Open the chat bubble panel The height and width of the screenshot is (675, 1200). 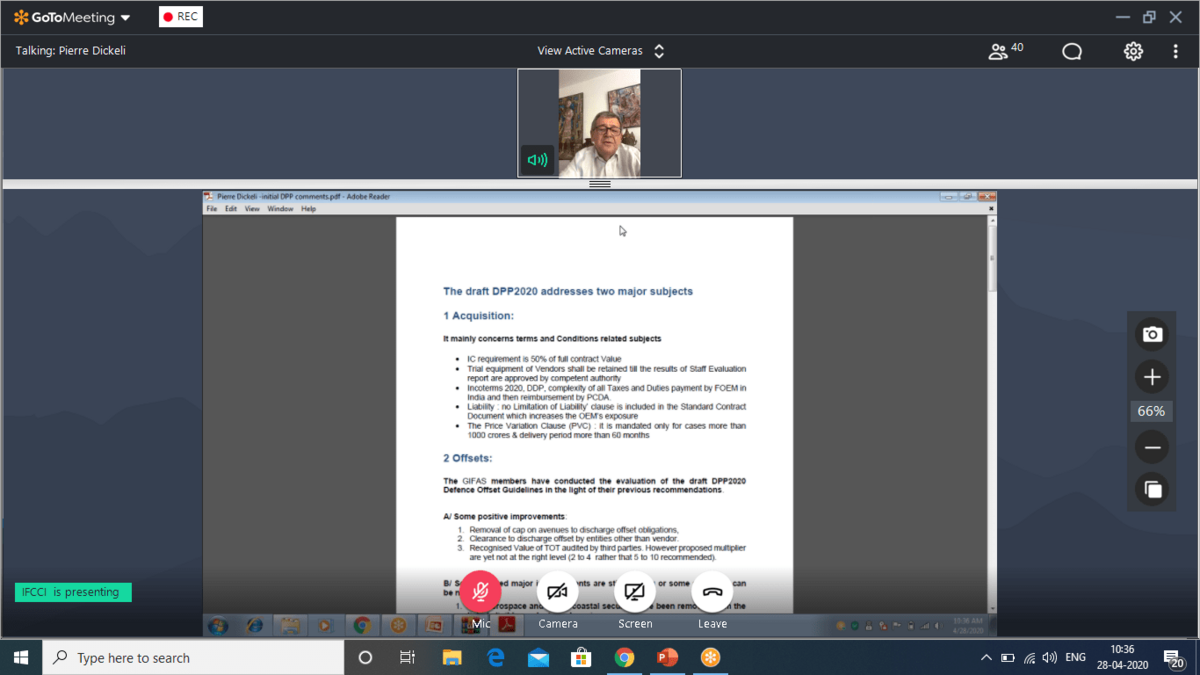[1072, 51]
